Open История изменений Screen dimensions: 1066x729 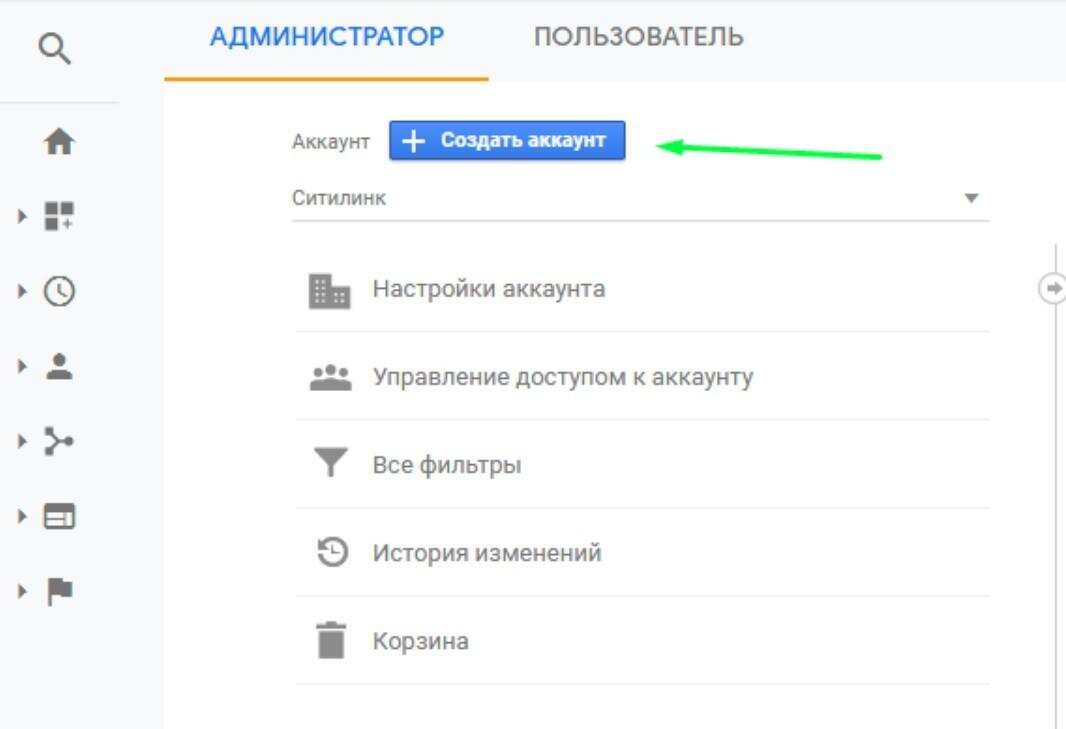486,553
